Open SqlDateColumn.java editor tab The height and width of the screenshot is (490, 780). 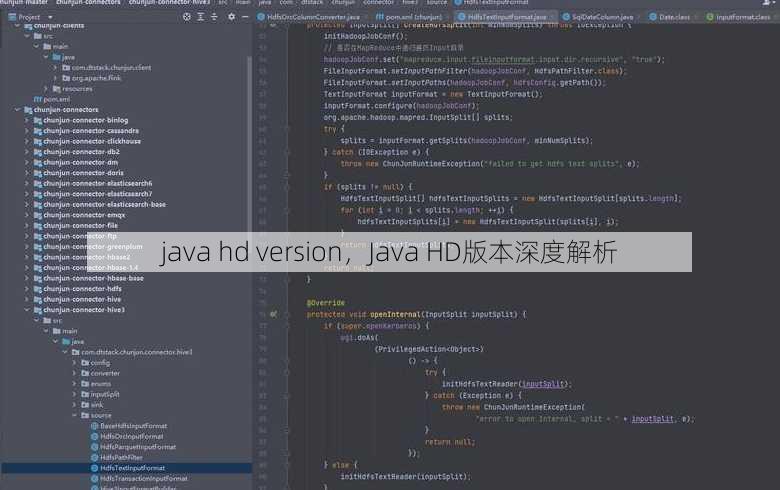(598, 17)
